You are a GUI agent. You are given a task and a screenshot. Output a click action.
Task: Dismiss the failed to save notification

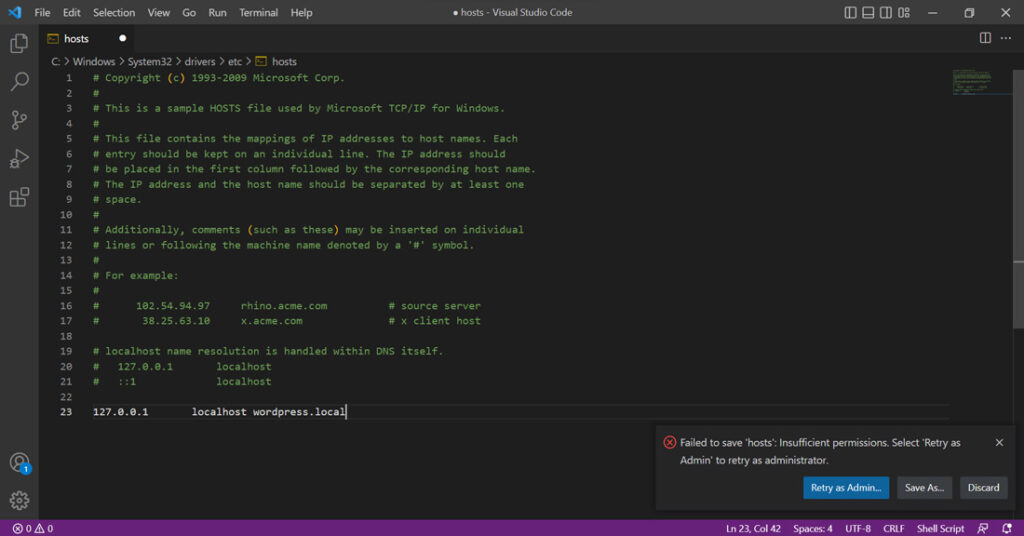point(999,442)
